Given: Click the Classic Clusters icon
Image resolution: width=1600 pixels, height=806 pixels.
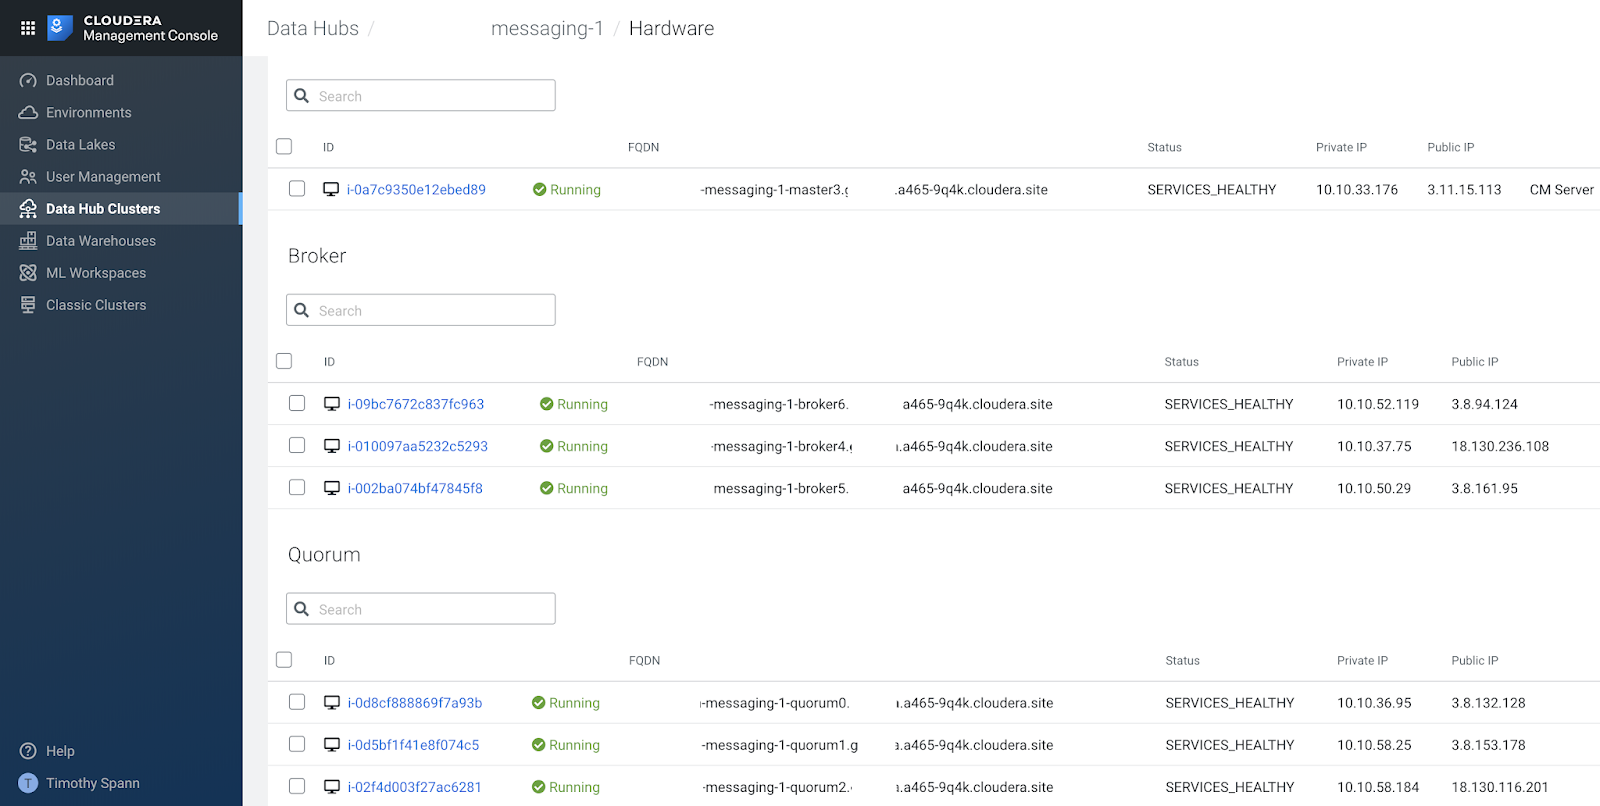Looking at the screenshot, I should click(x=28, y=304).
